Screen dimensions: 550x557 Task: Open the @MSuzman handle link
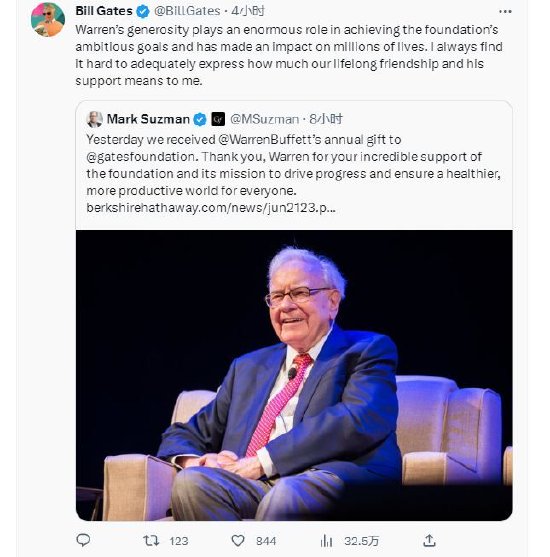pyautogui.click(x=264, y=119)
